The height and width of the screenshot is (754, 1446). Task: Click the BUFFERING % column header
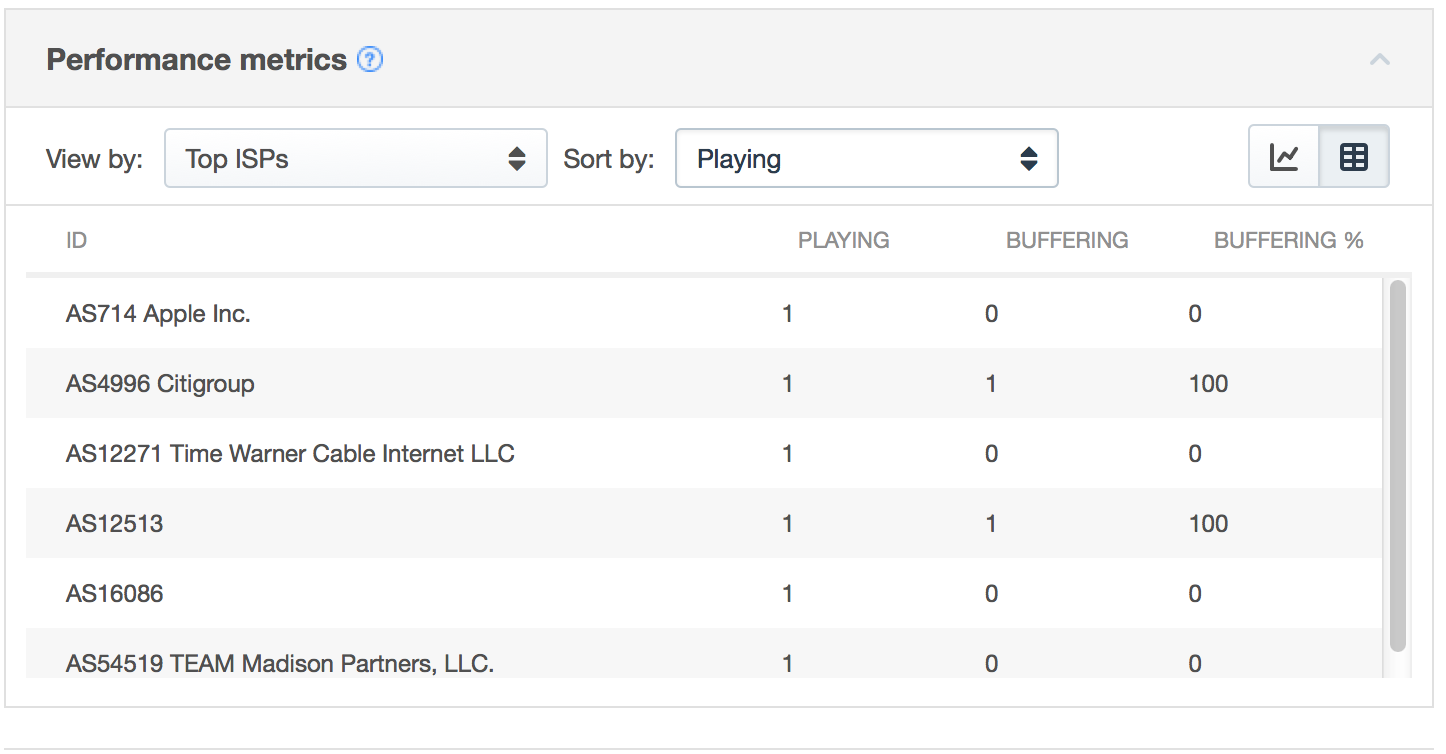1289,240
